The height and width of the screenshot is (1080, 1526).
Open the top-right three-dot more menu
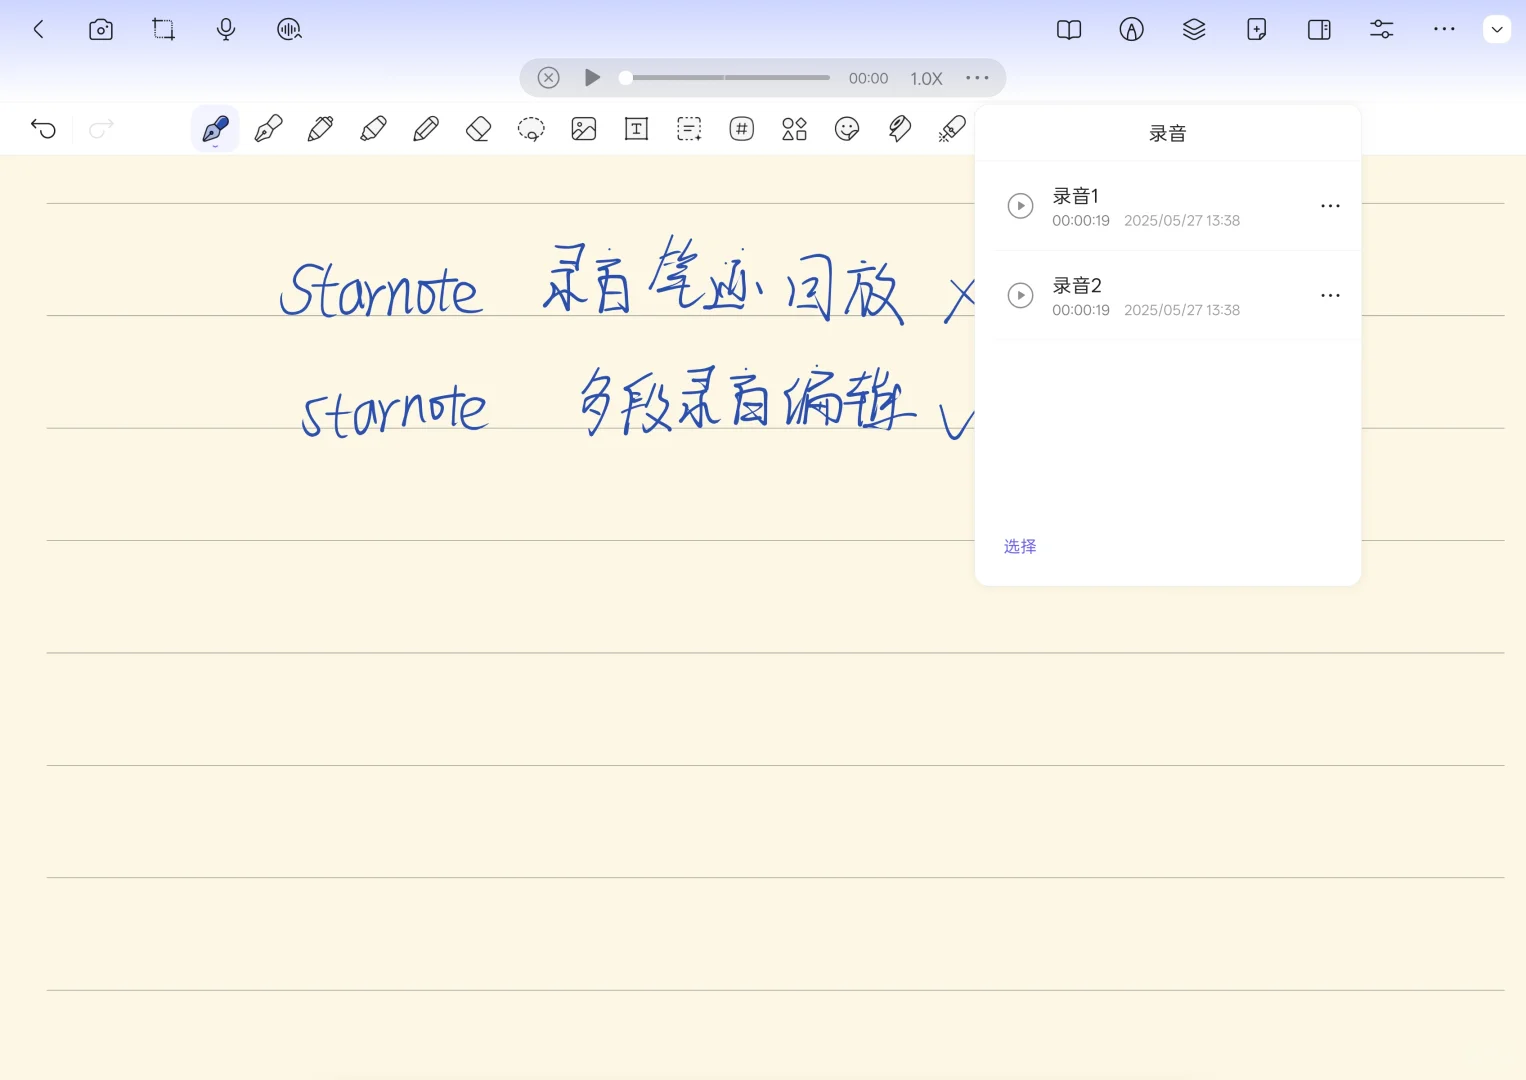(x=1444, y=29)
